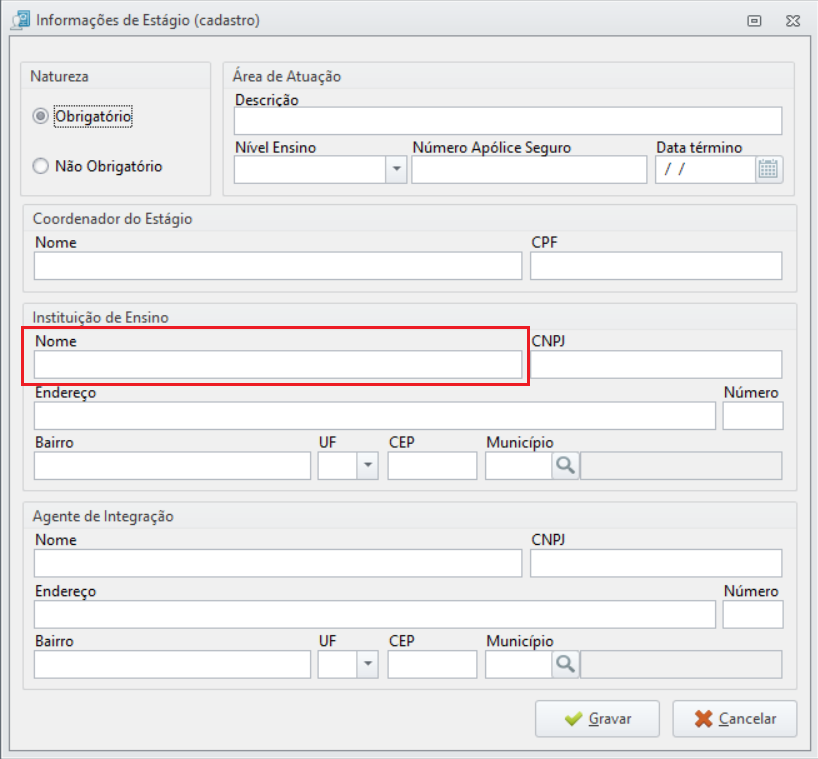This screenshot has width=818, height=759.
Task: Open the Data término calendar picker
Action: [768, 170]
